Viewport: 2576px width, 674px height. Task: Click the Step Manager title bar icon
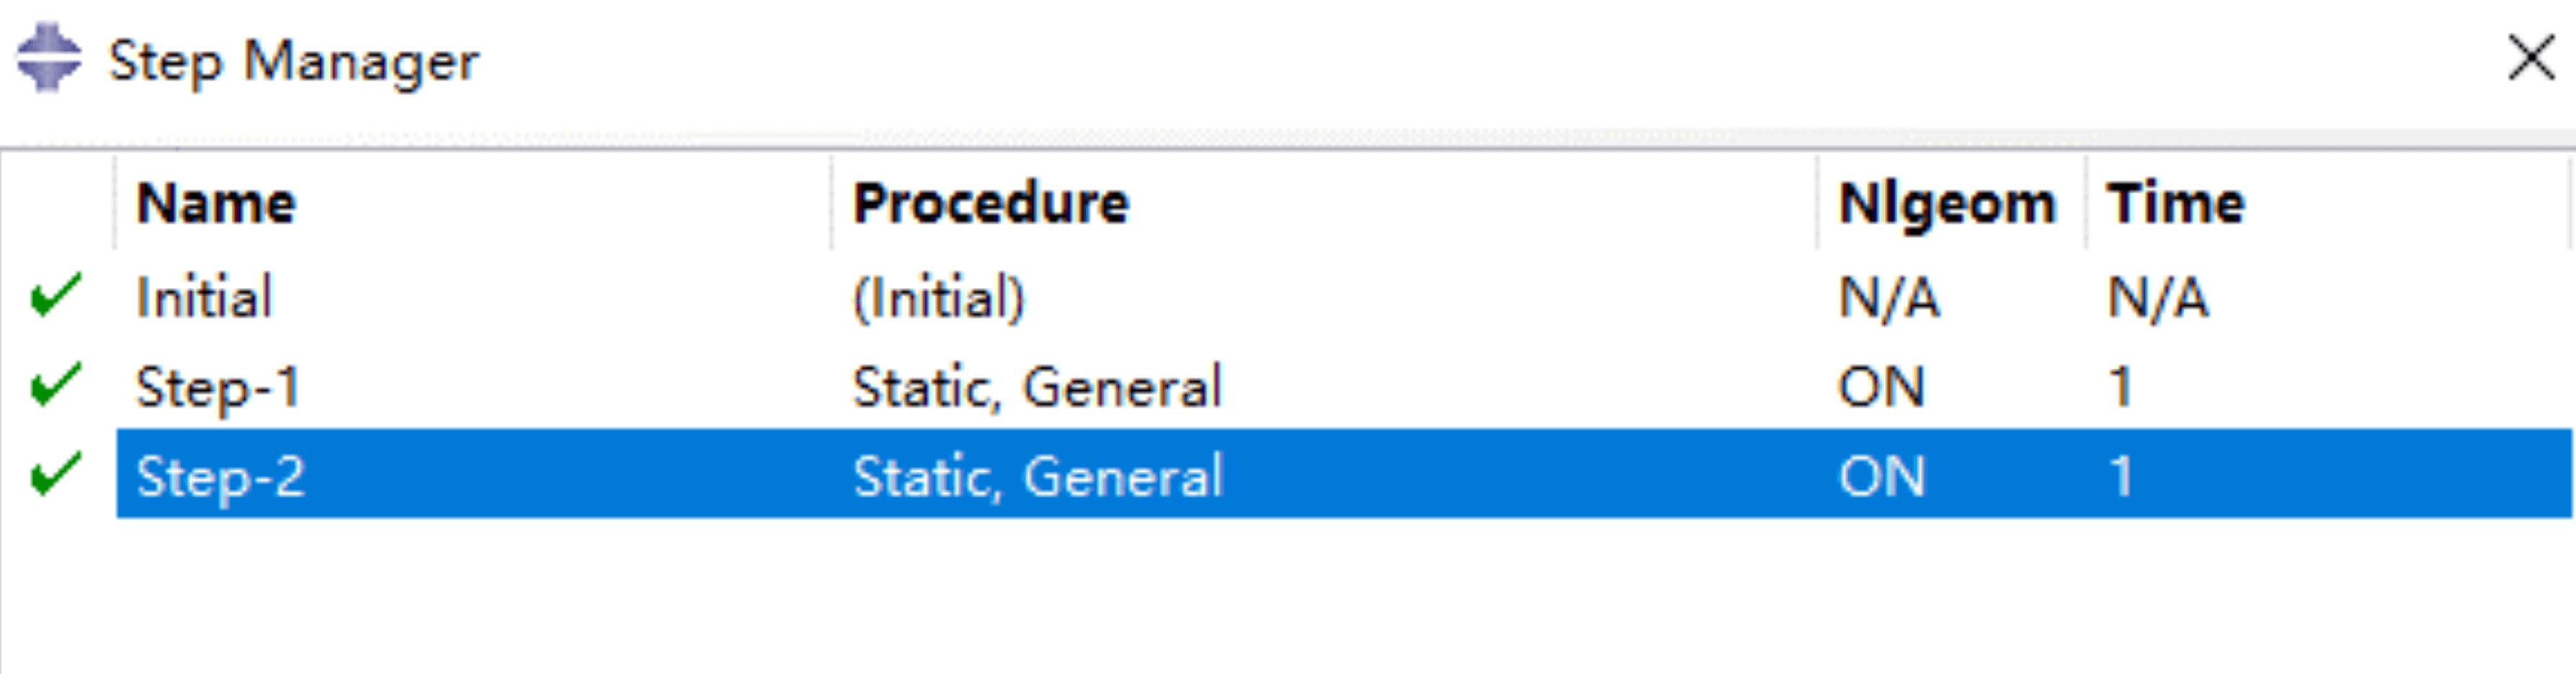48,58
